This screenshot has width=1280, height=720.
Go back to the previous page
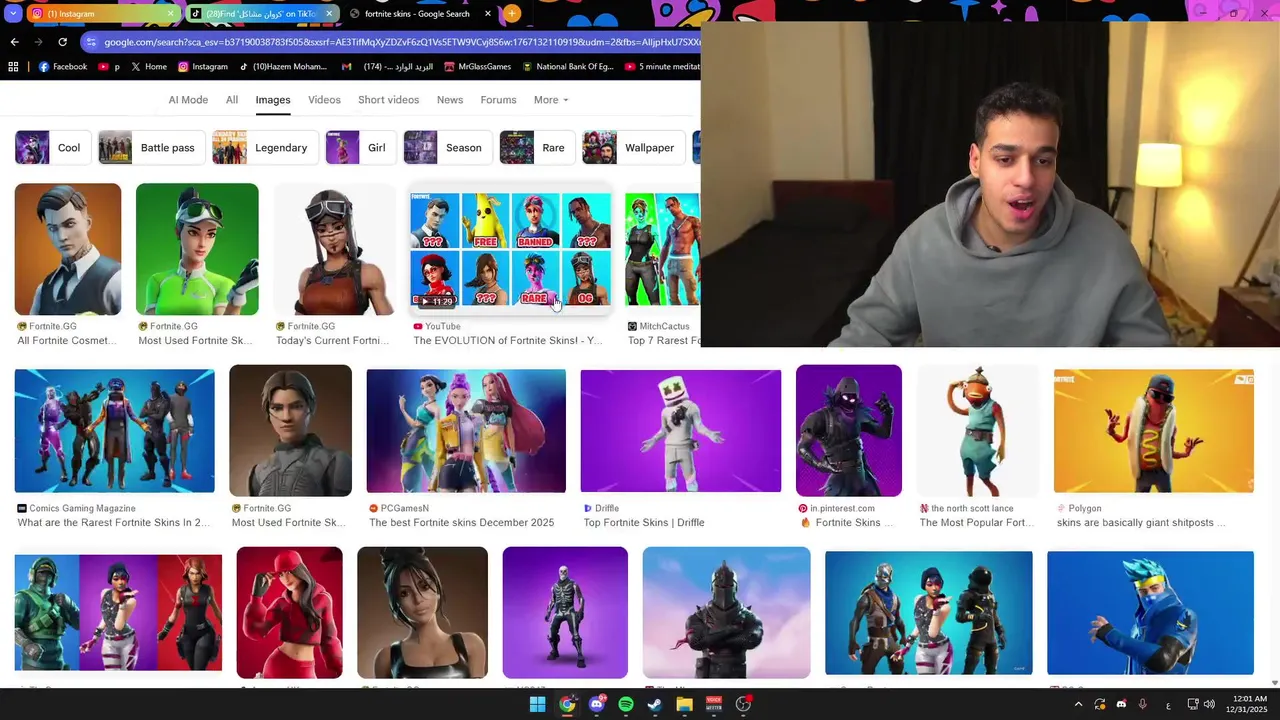point(14,42)
